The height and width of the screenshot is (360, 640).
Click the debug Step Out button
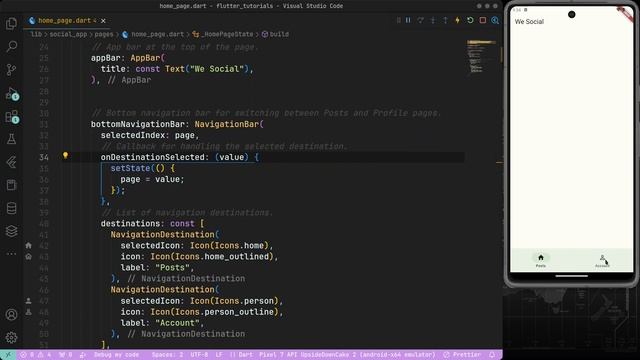click(x=445, y=20)
